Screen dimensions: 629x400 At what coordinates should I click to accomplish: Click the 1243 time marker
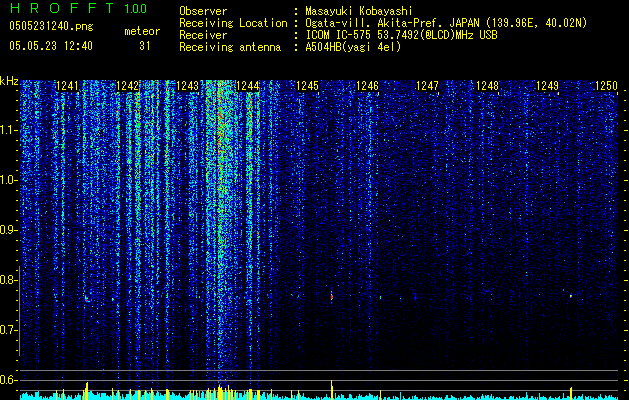187,86
